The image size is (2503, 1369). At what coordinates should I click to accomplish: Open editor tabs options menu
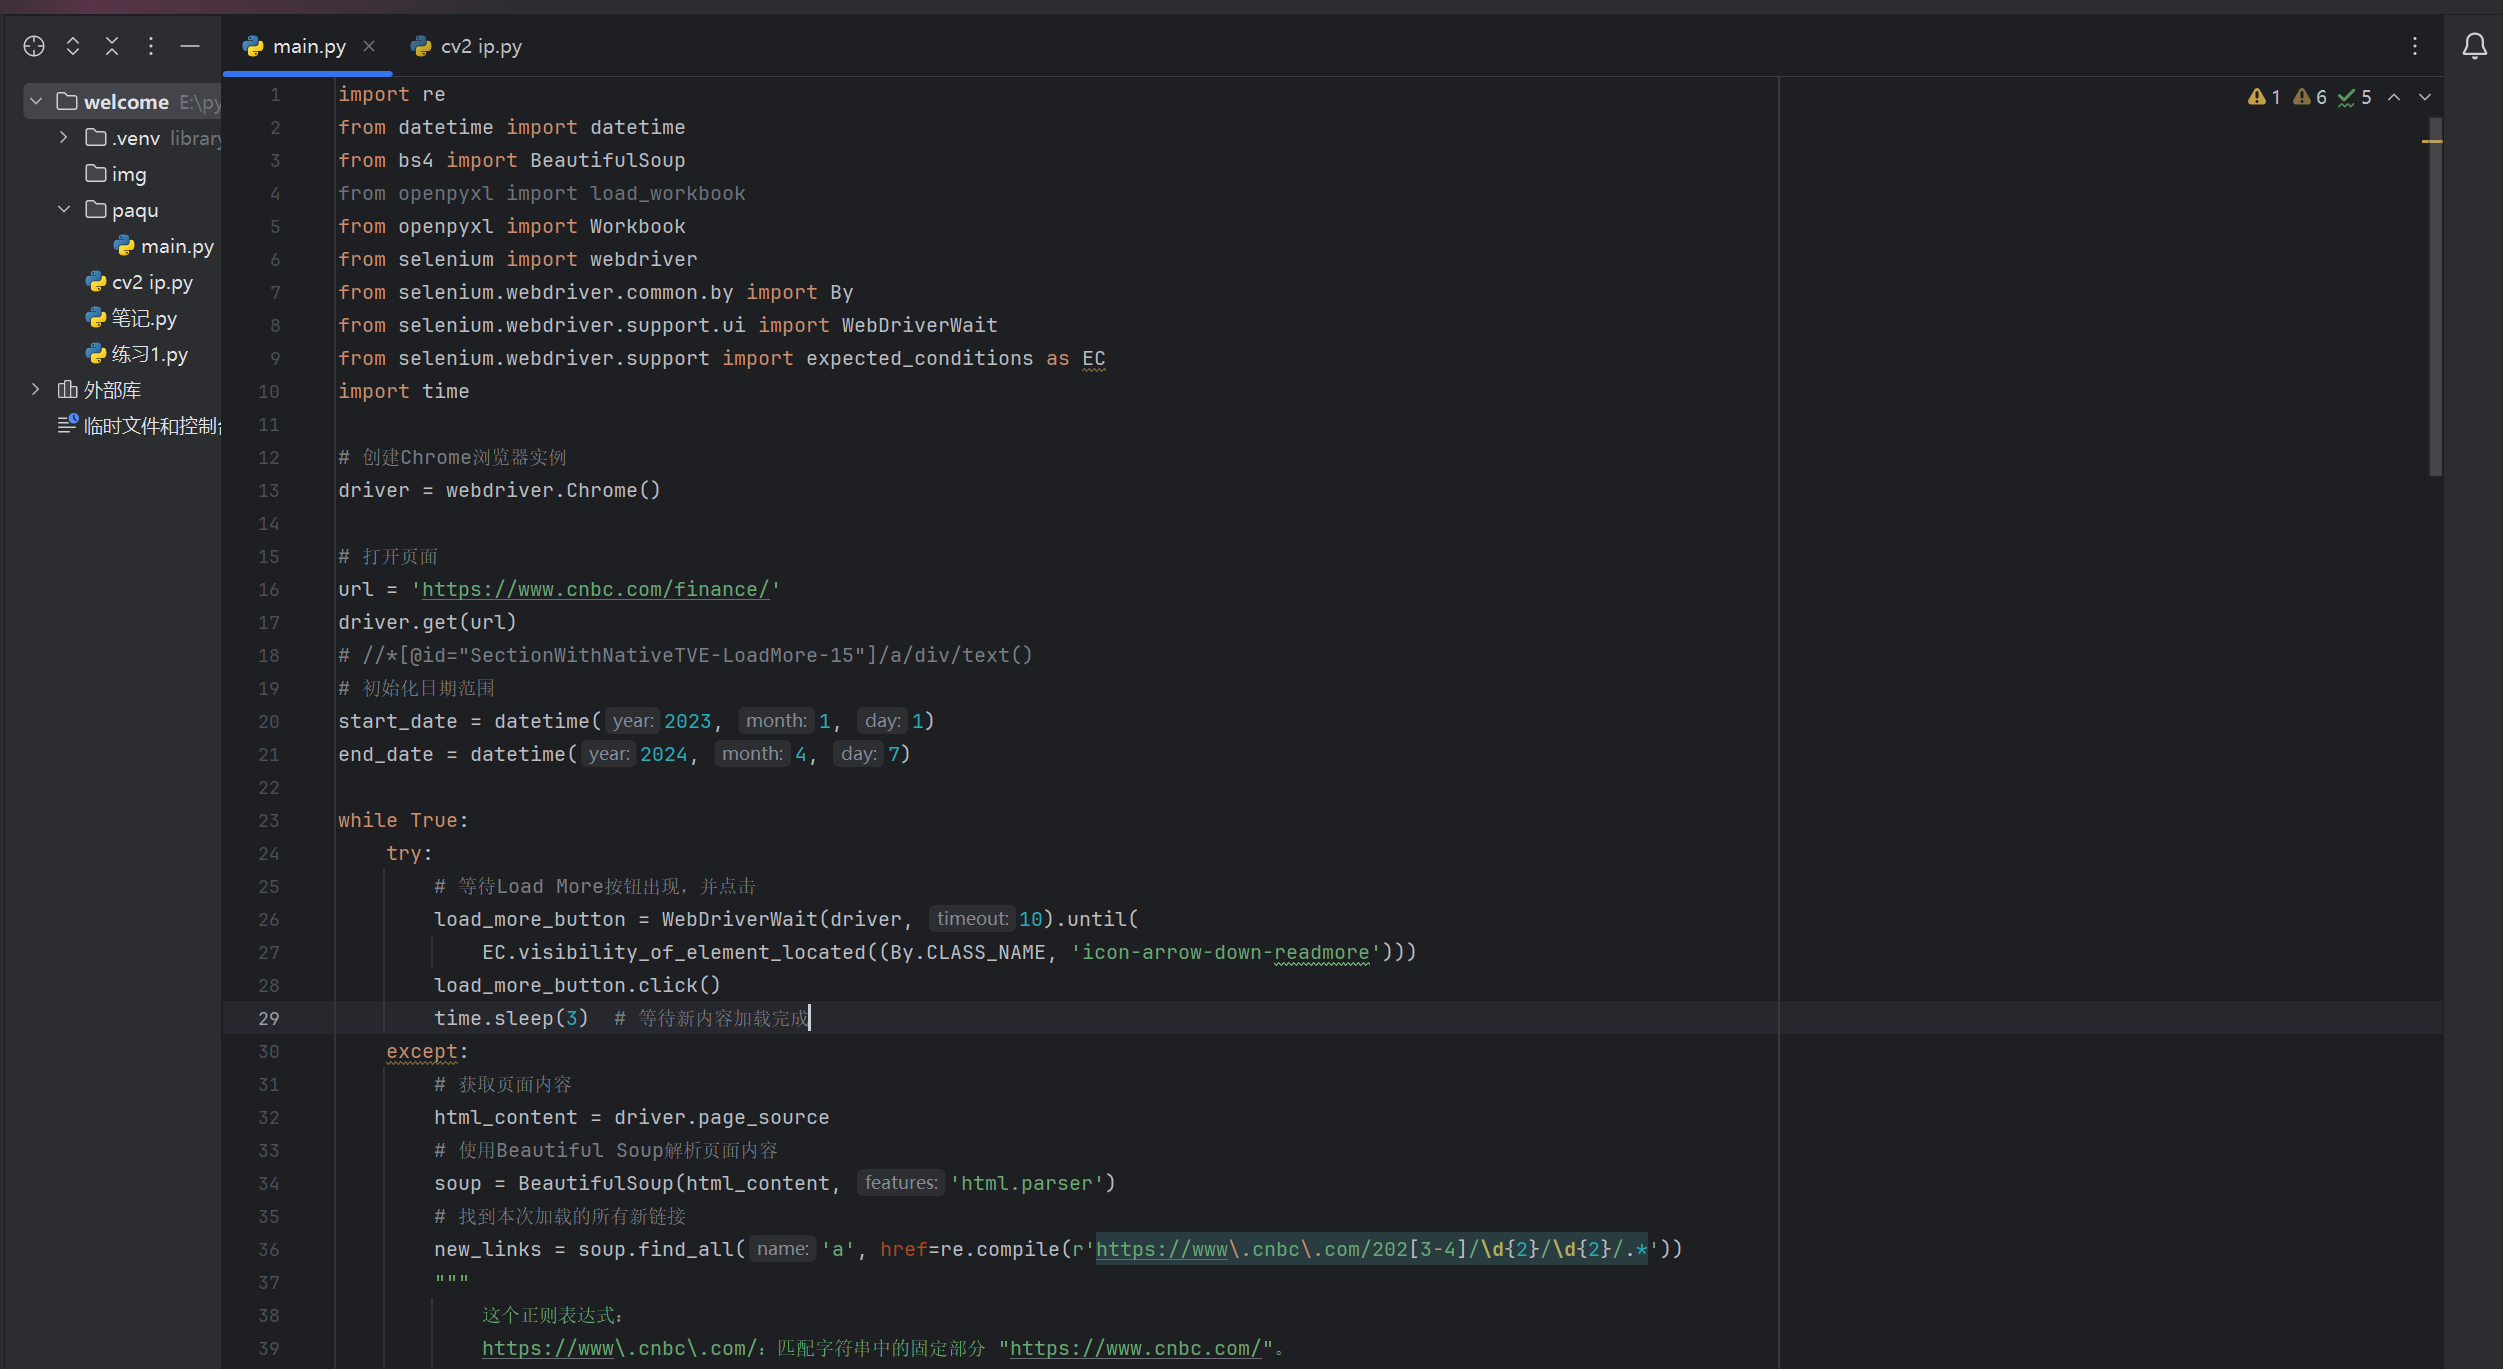tap(2414, 46)
